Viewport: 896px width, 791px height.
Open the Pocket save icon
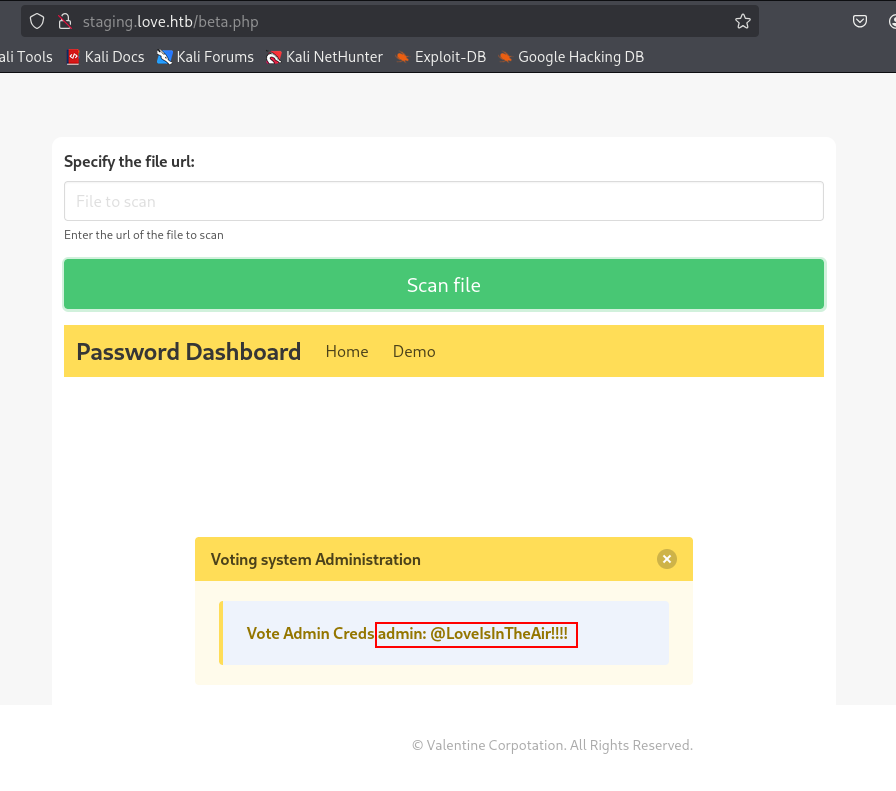pos(859,22)
